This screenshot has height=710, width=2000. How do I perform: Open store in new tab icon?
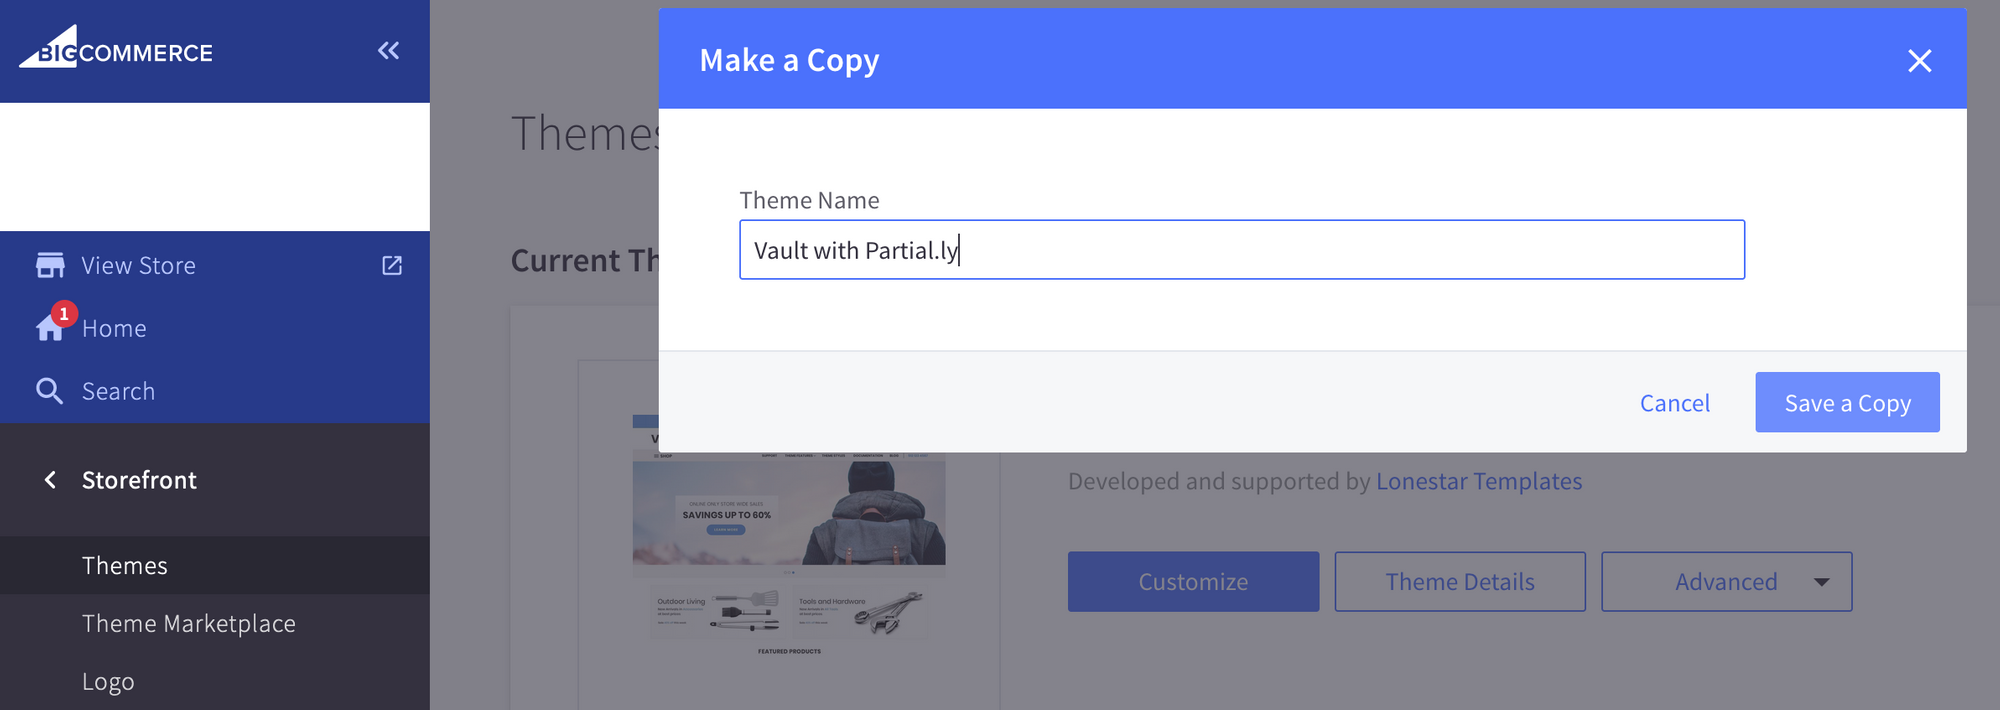pyautogui.click(x=392, y=265)
